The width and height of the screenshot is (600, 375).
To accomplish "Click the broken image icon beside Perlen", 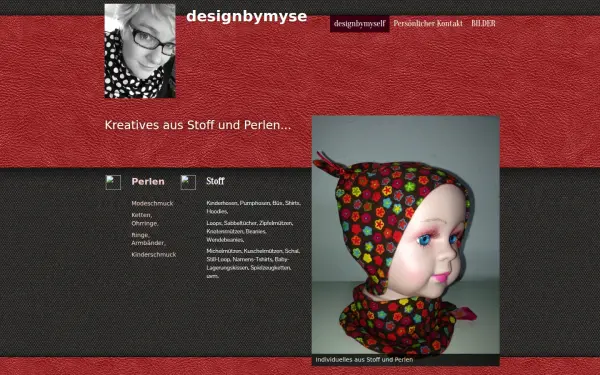I will coord(113,183).
